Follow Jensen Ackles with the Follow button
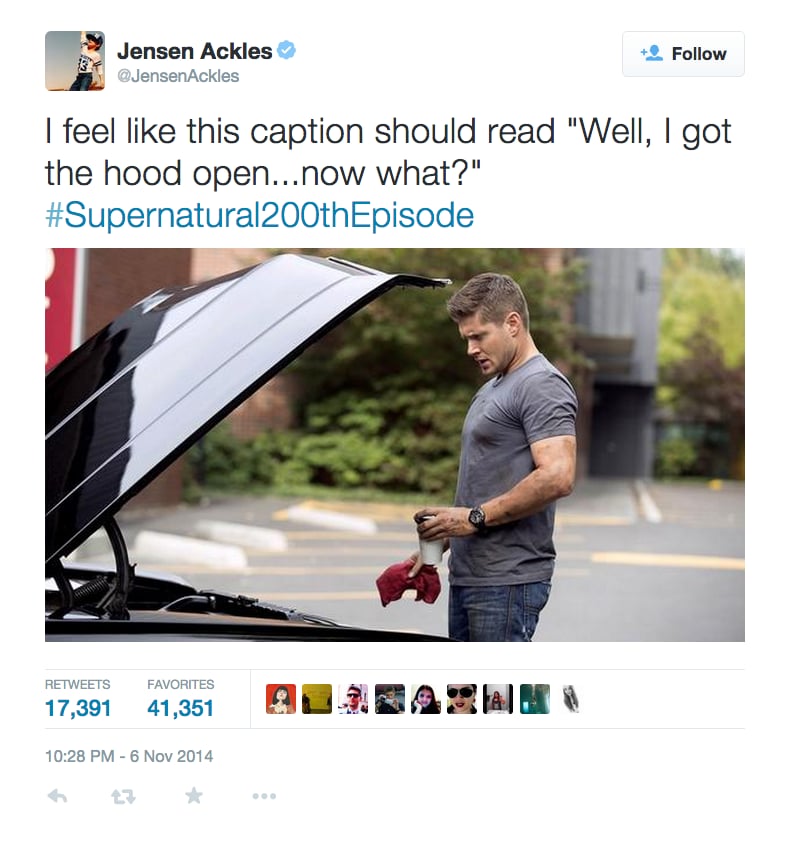791x843 pixels. 683,54
